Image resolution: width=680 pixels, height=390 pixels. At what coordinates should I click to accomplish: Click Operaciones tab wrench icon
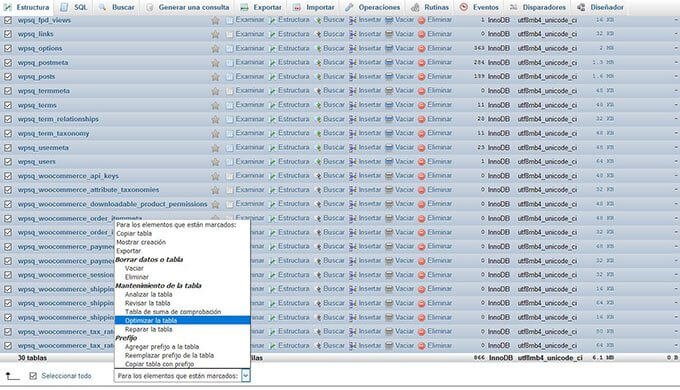click(349, 7)
